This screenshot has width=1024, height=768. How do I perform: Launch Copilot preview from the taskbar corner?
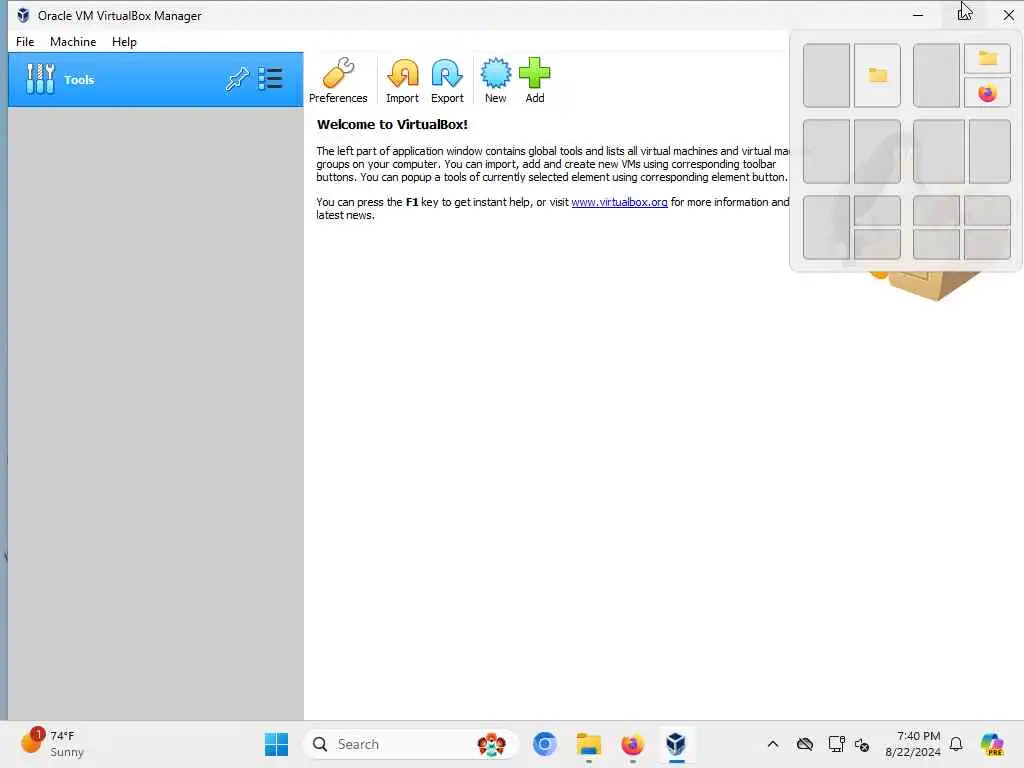pos(992,744)
